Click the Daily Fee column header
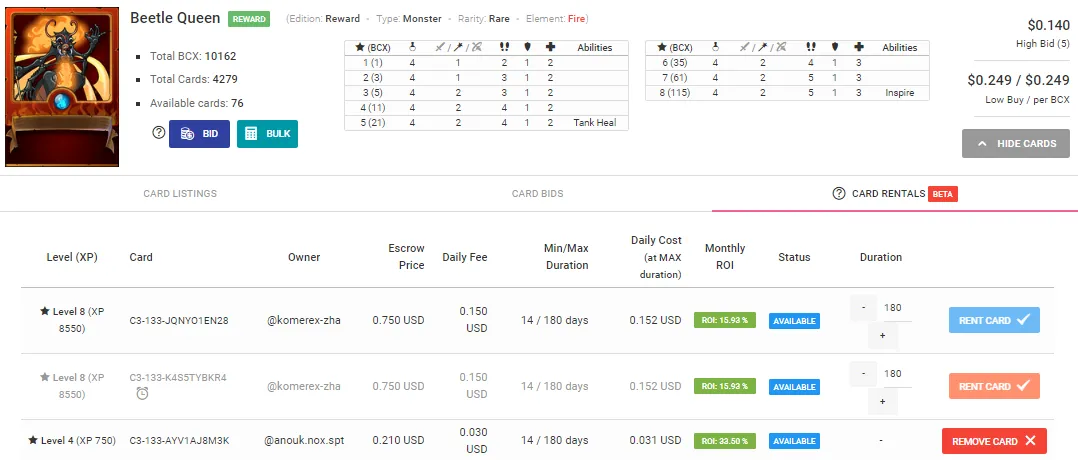 (465, 257)
